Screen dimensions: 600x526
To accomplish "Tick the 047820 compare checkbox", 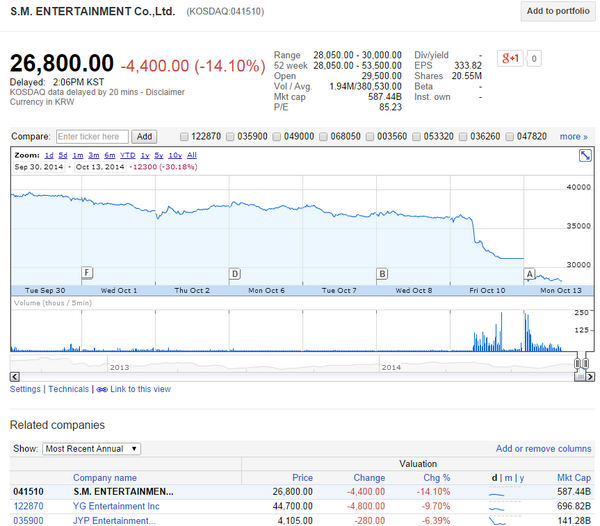I will point(509,137).
